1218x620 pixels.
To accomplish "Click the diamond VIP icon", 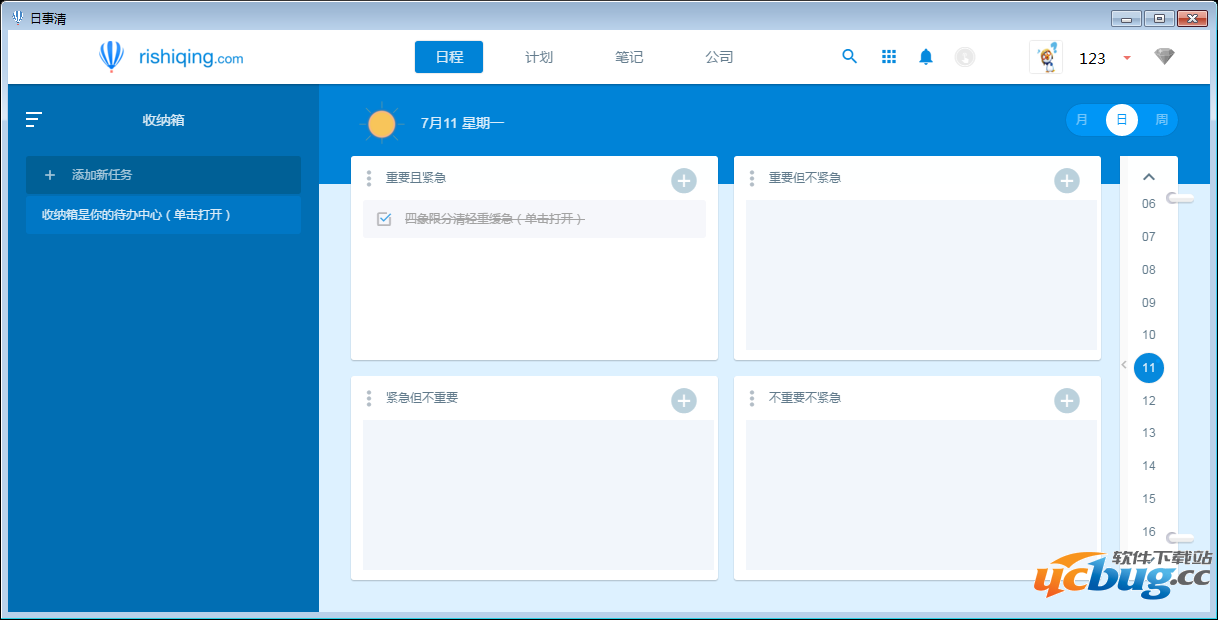I will (x=1164, y=57).
